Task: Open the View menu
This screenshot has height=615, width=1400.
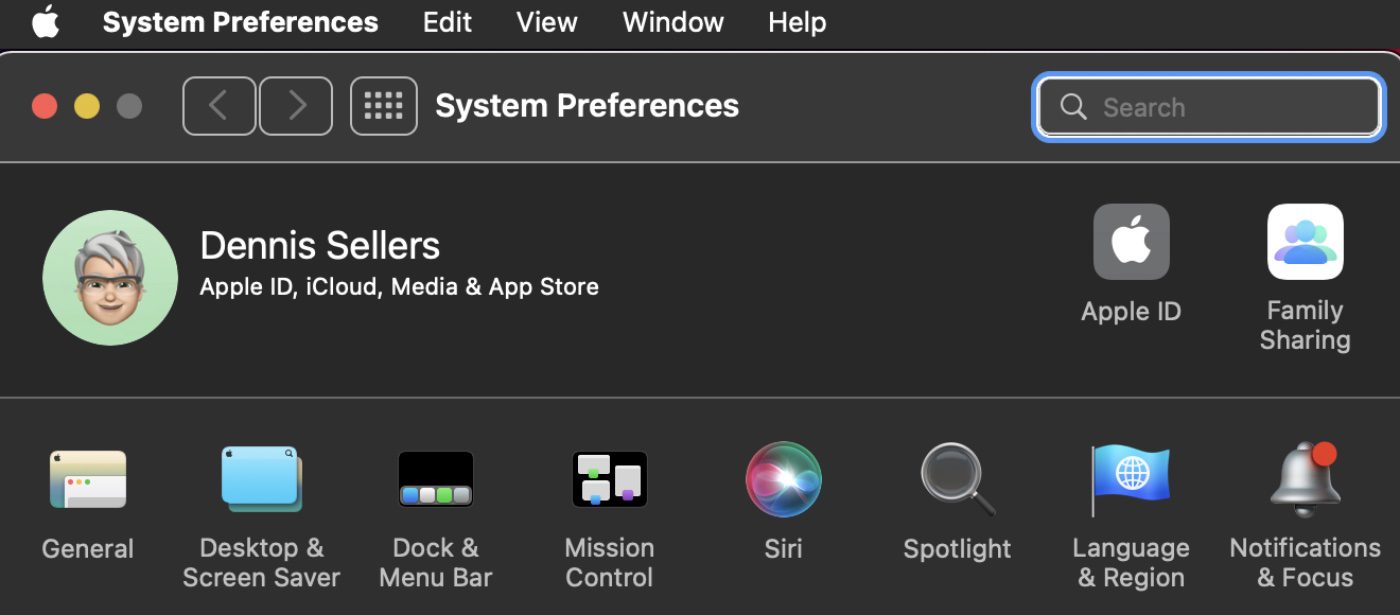Action: [x=547, y=23]
